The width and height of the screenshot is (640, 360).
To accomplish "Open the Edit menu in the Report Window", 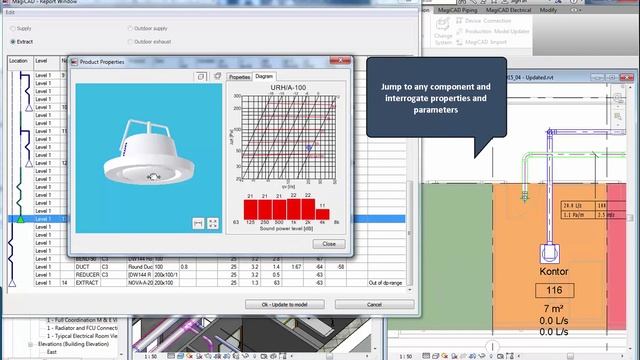I will (10, 12).
